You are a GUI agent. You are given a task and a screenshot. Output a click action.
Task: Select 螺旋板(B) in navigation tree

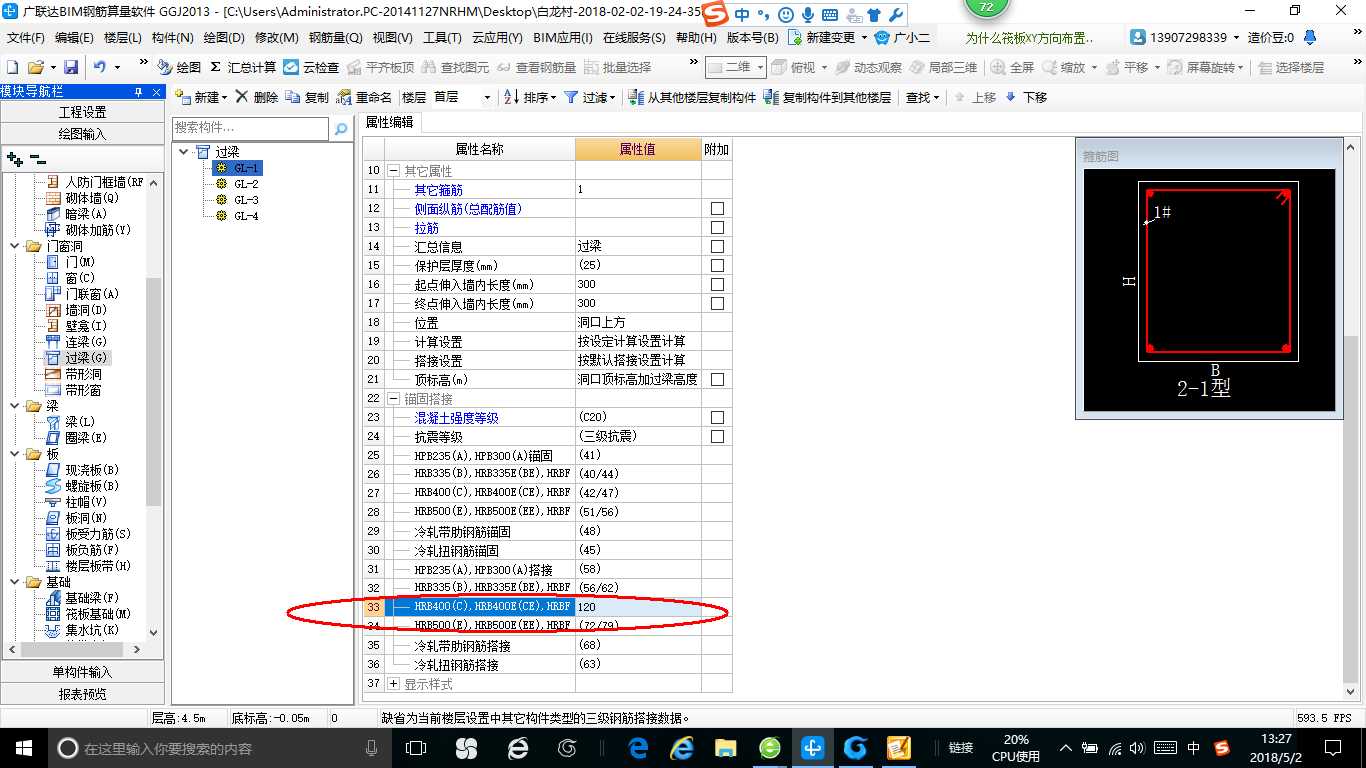(82, 486)
